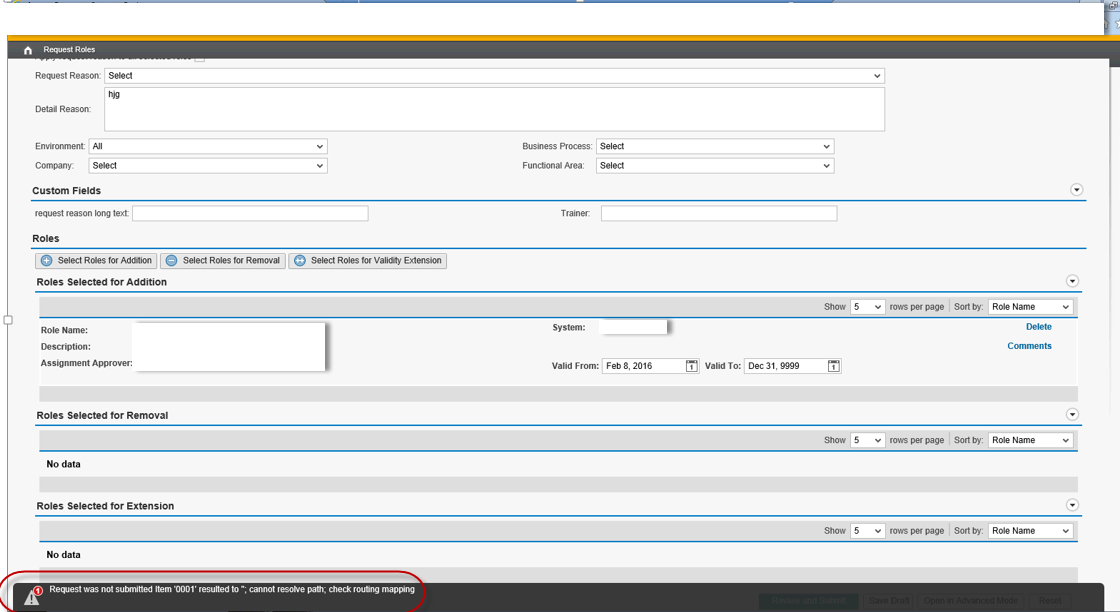Click Open in Advanced Mode button
The image size is (1120, 612).
[x=971, y=601]
